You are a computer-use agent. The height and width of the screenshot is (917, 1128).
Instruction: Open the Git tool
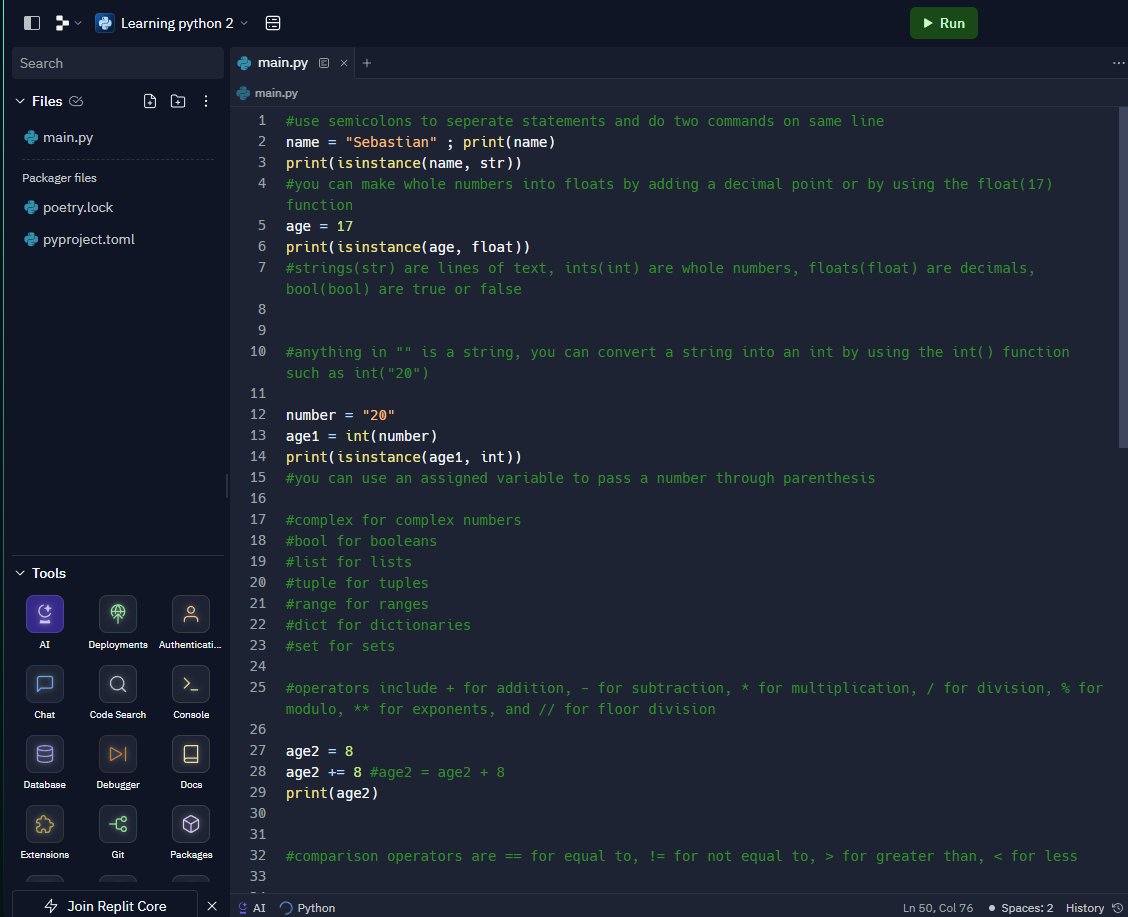[118, 832]
